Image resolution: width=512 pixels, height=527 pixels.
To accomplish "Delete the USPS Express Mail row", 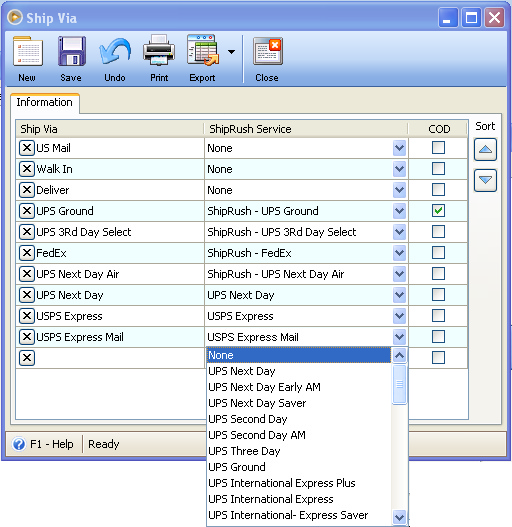I will point(27,337).
